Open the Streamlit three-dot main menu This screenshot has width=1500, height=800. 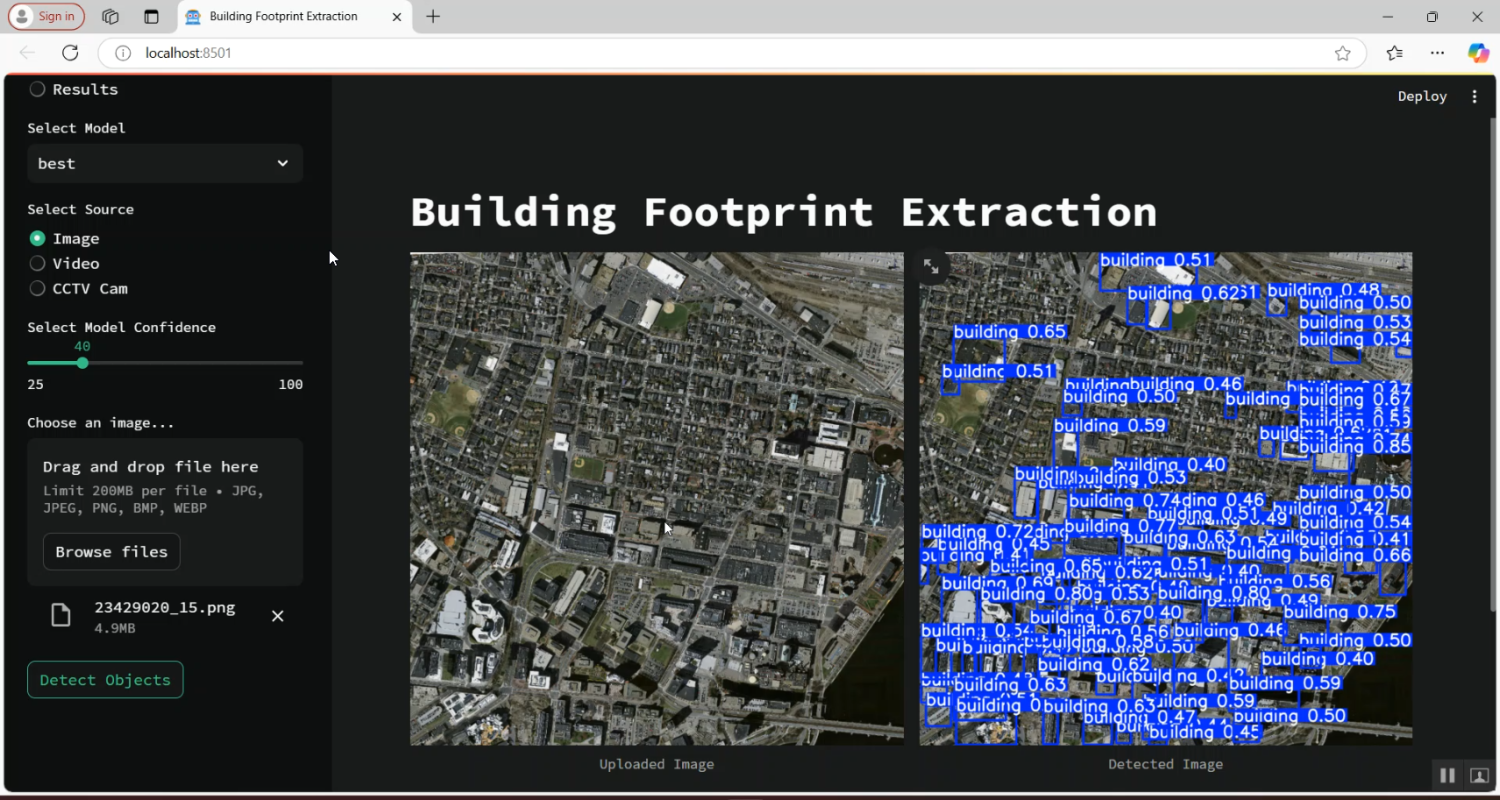click(x=1474, y=97)
